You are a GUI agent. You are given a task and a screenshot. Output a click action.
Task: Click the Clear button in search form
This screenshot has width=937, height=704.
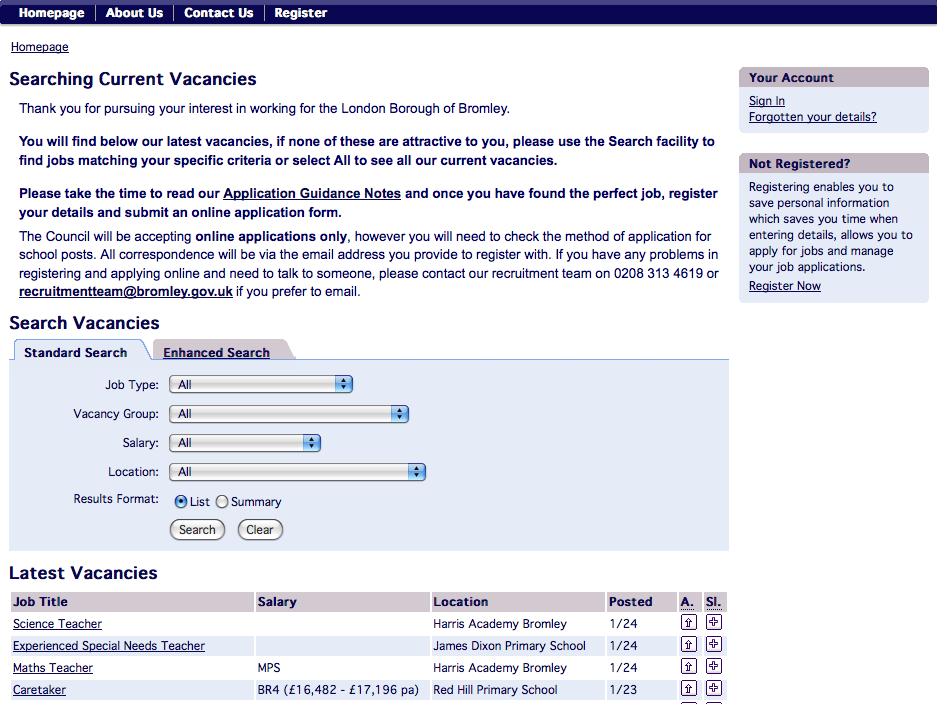click(x=260, y=530)
